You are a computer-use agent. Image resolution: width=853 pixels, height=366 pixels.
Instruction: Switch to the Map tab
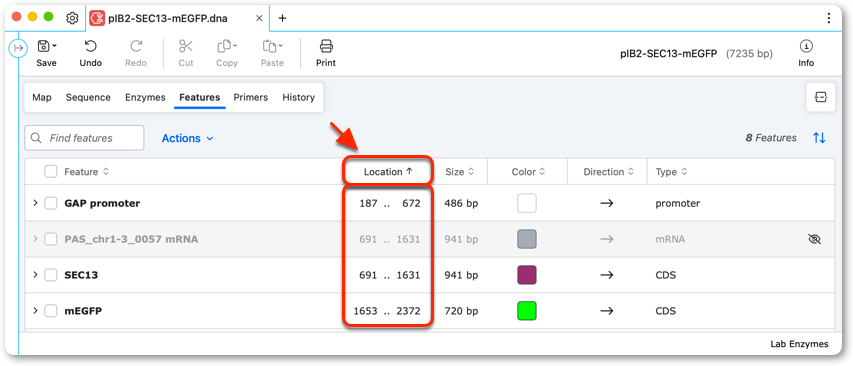[x=42, y=97]
